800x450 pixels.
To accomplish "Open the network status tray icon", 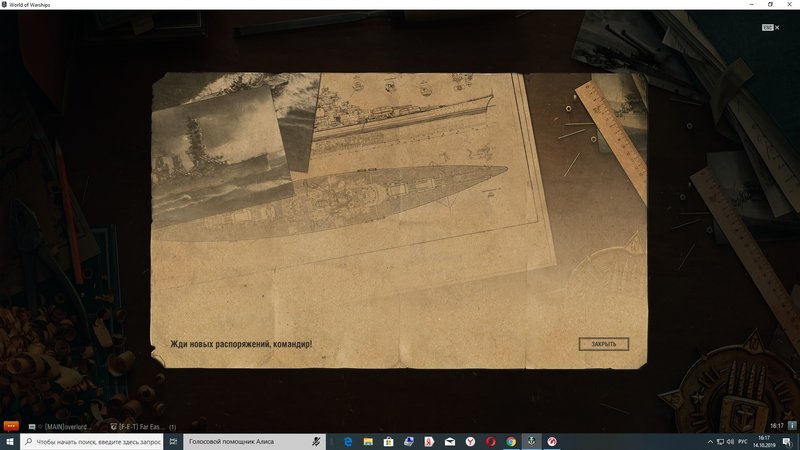I will (720, 442).
